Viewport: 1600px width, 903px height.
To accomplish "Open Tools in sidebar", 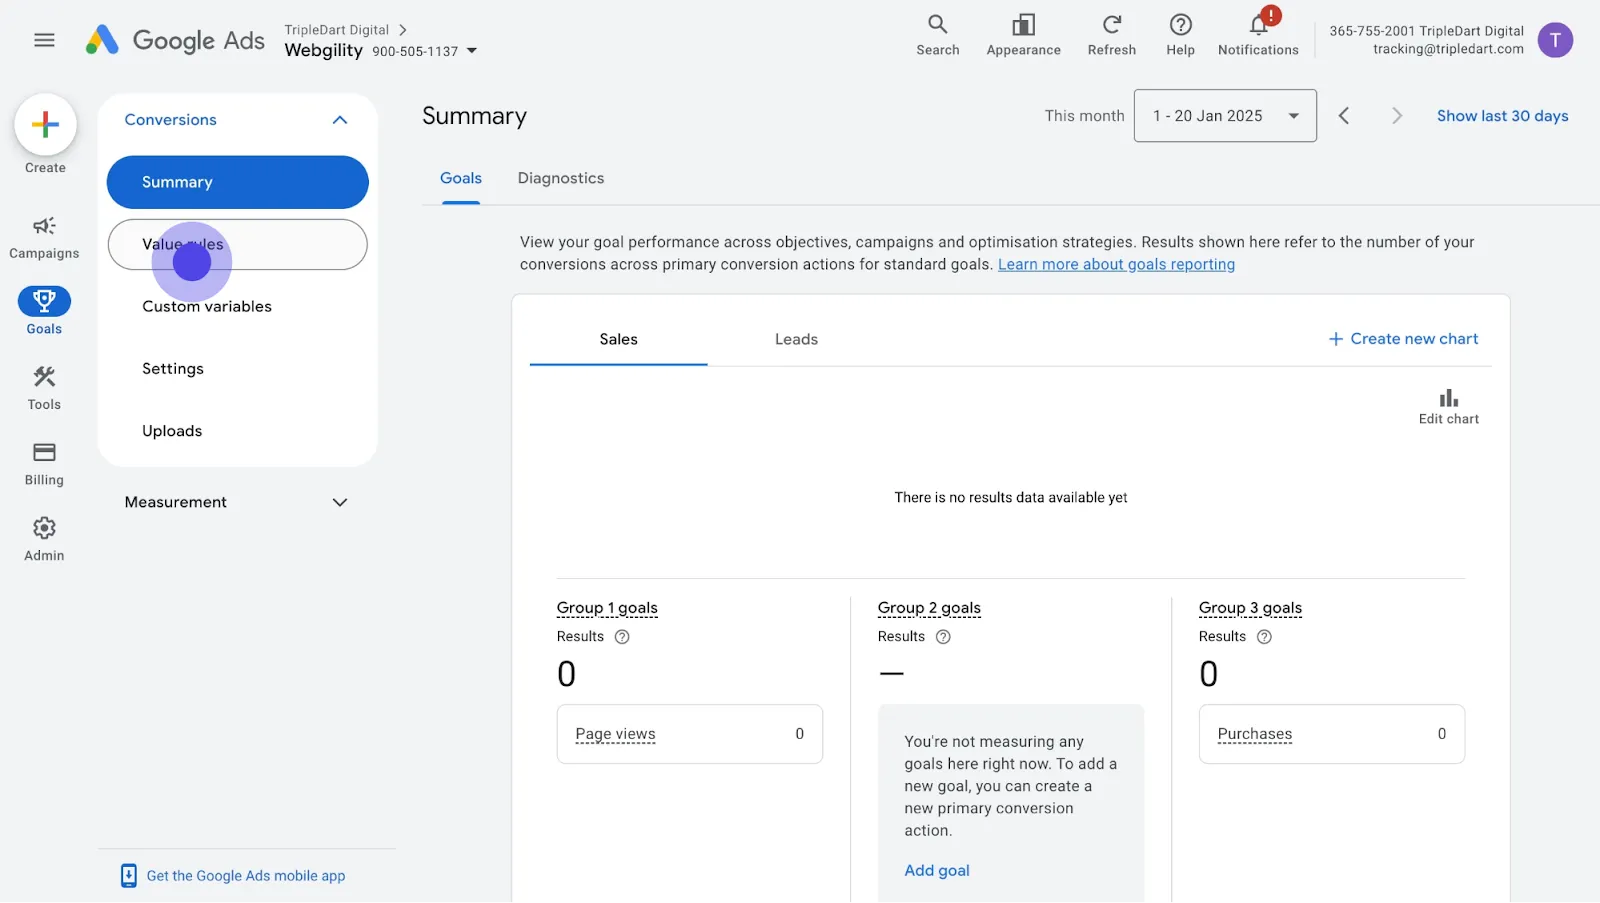I will coord(44,389).
